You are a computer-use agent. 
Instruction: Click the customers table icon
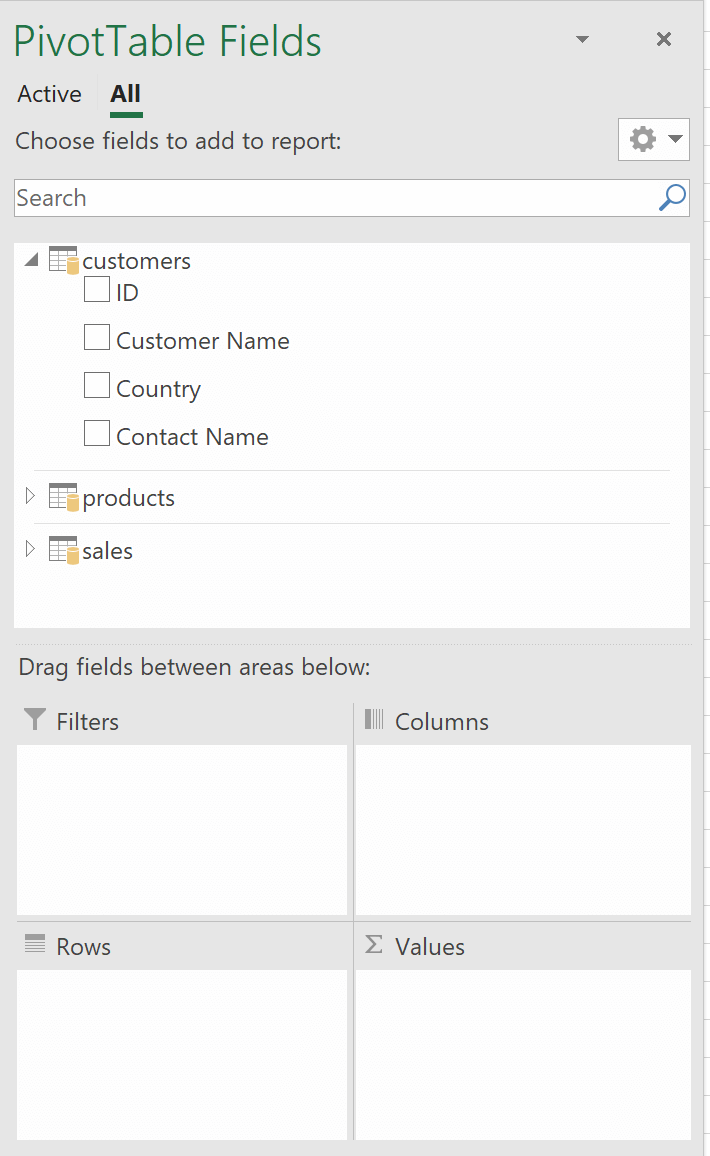[x=65, y=260]
